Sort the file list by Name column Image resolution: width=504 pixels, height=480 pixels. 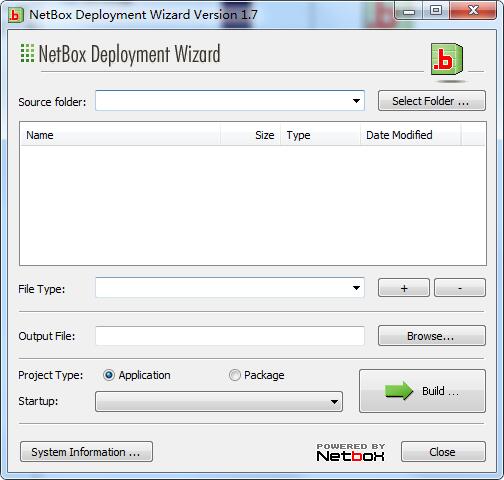pos(120,135)
